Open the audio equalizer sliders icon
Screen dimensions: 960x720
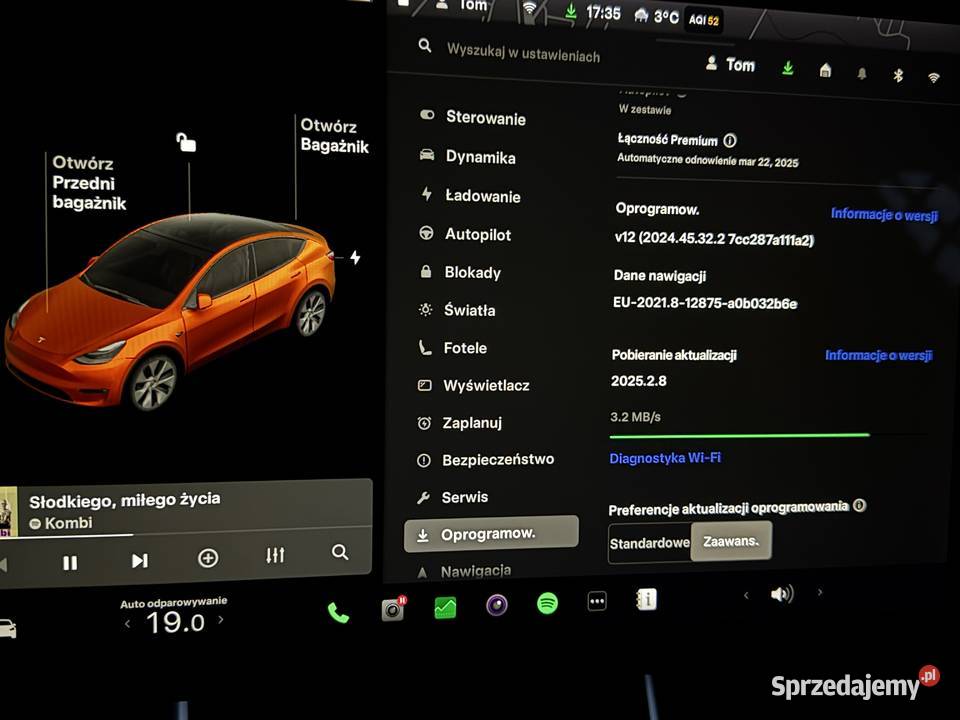[275, 555]
